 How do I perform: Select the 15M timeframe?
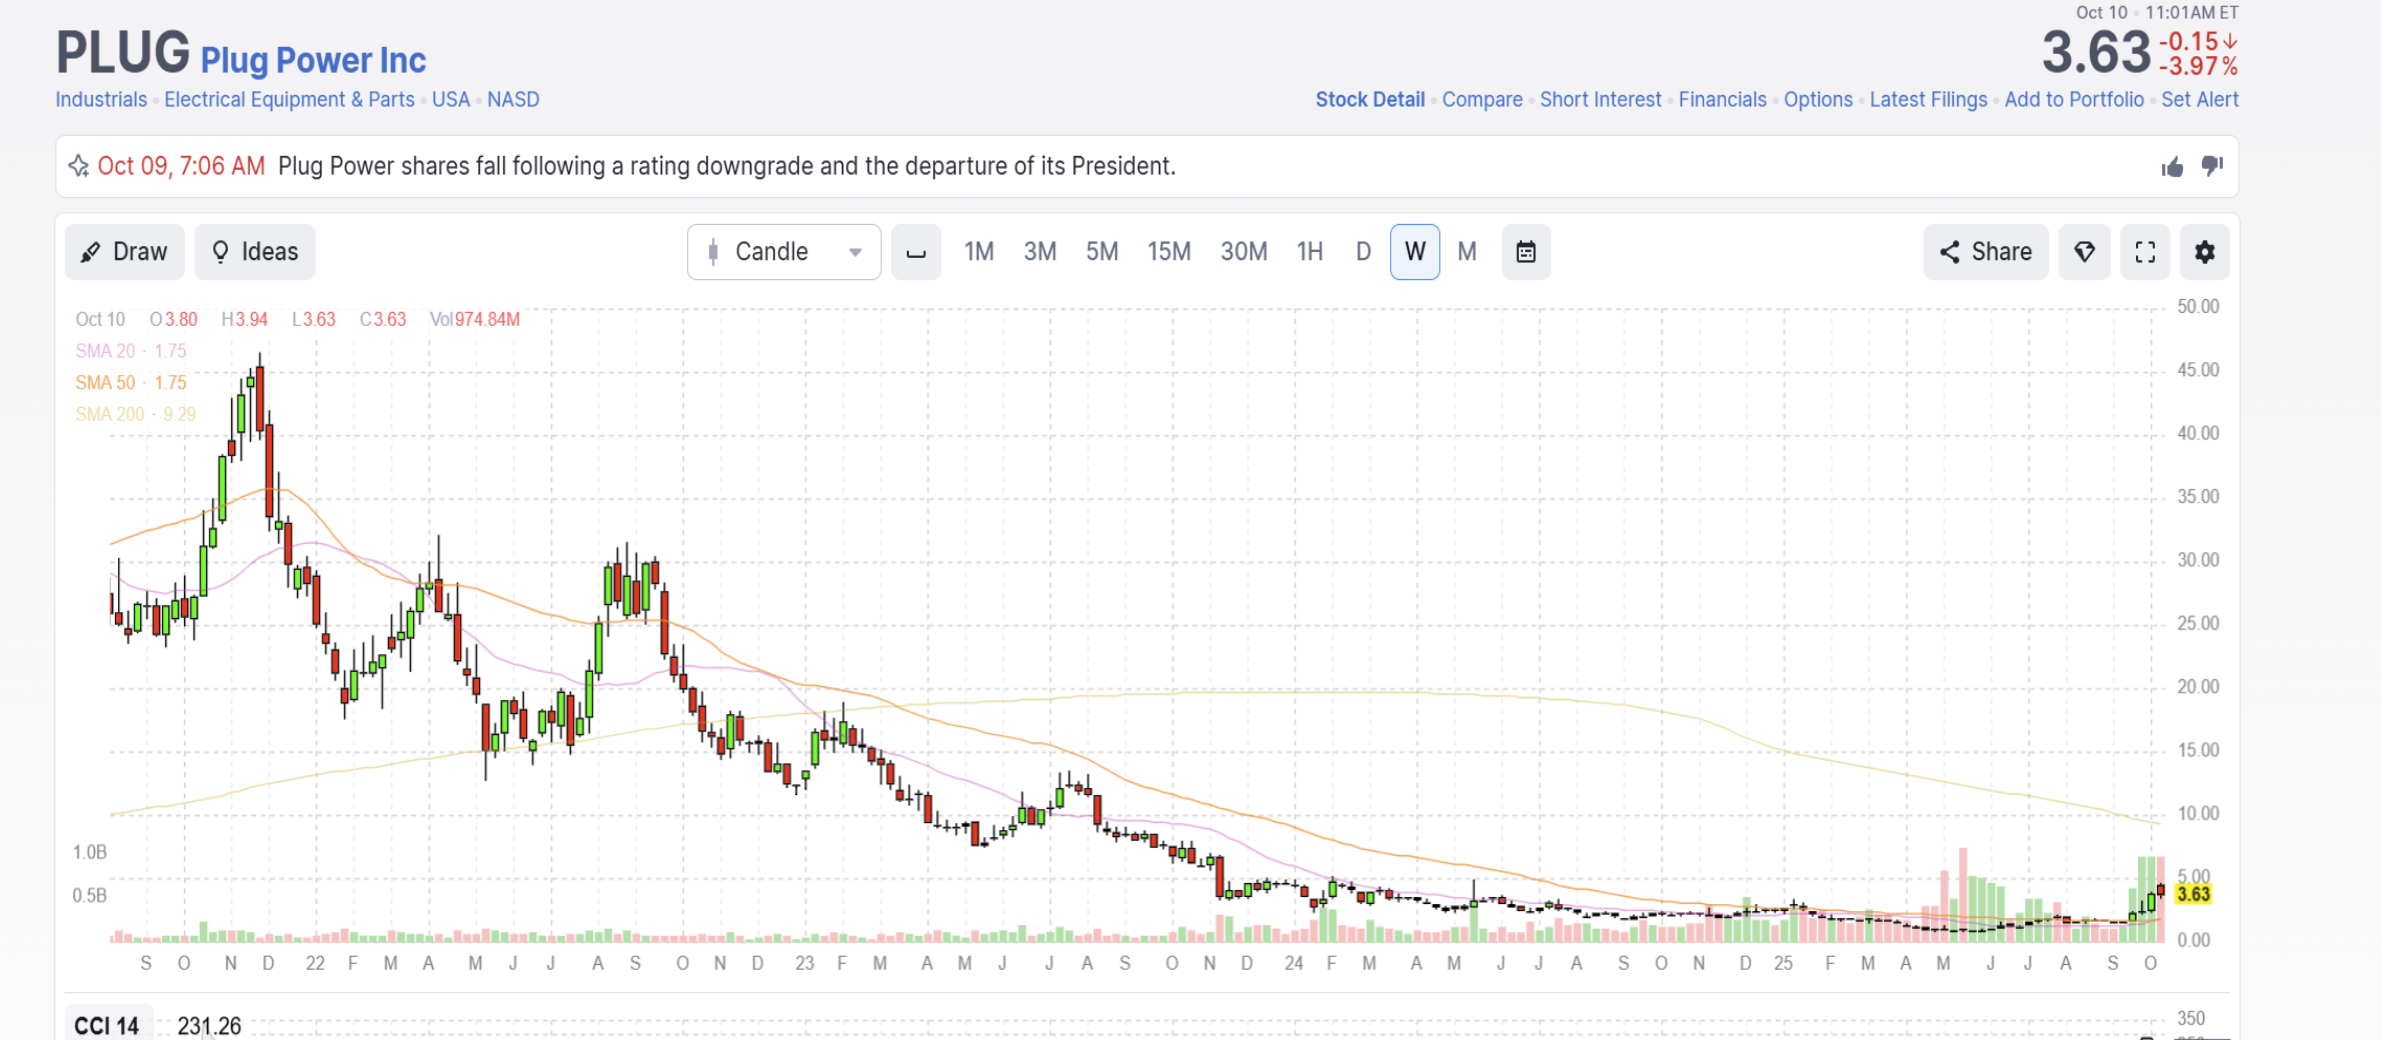coord(1169,252)
